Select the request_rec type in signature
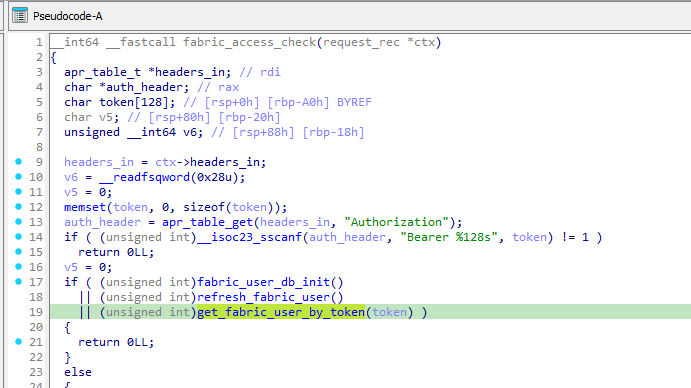Screen dimensions: 691x388 point(361,42)
